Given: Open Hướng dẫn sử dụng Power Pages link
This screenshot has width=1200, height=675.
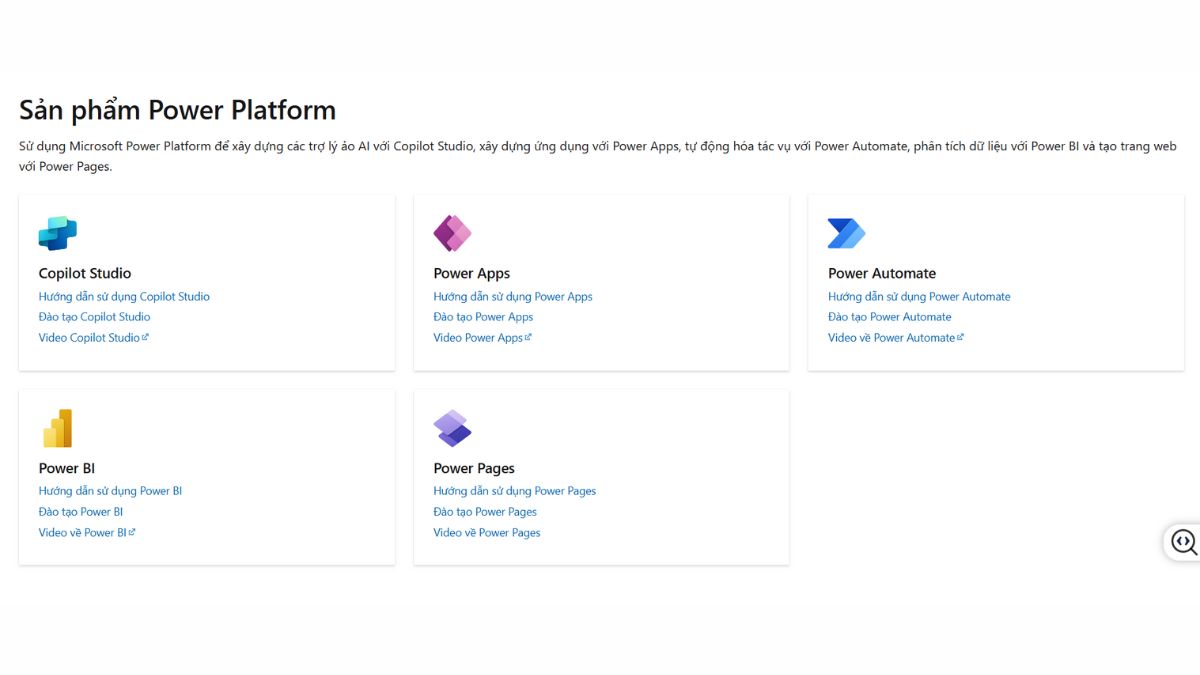Looking at the screenshot, I should 515,491.
